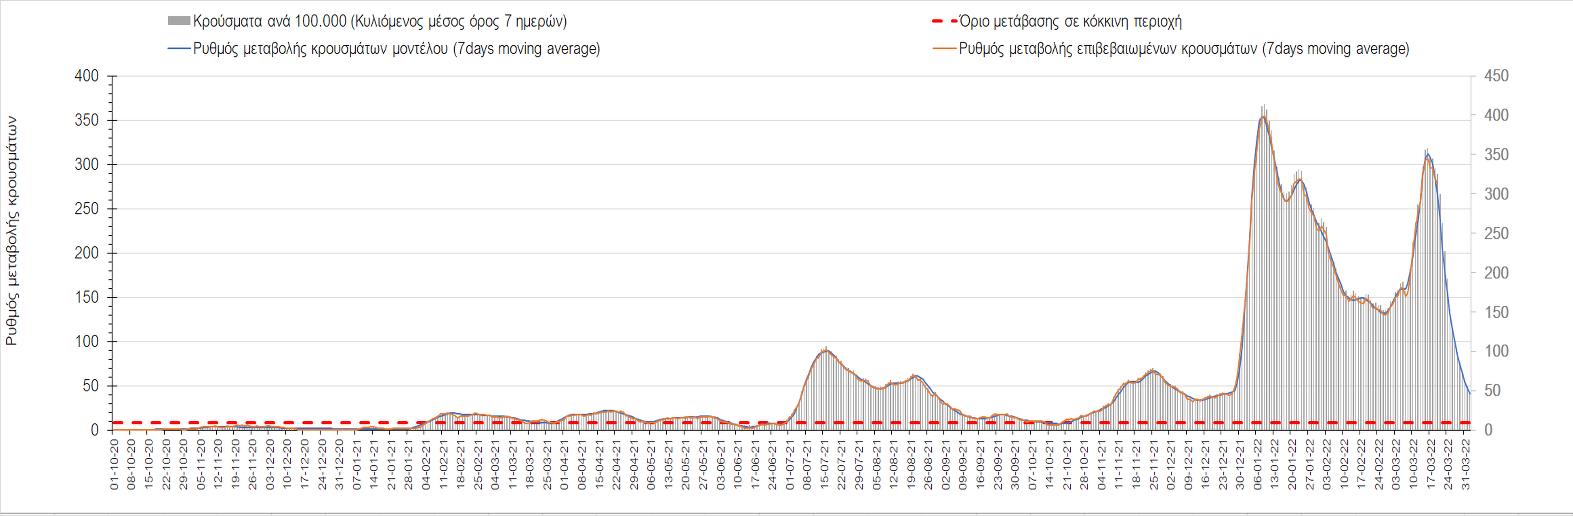Click the 400 label on left axis
This screenshot has width=1573, height=516.
pyautogui.click(x=87, y=76)
